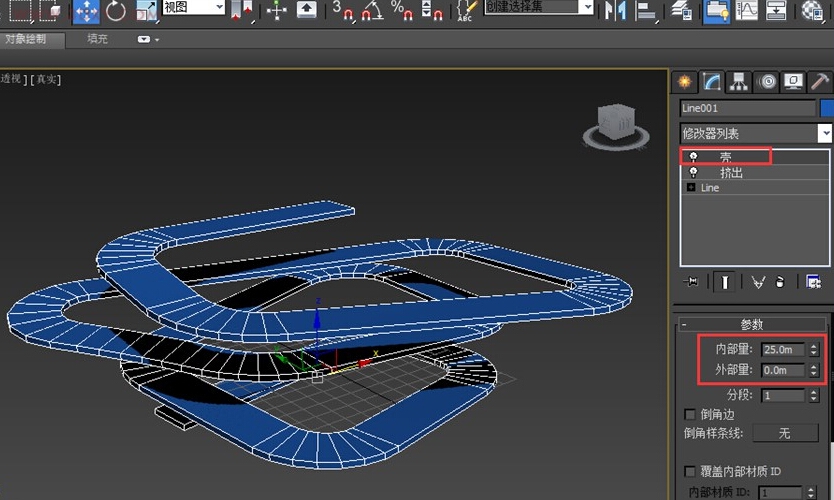Click the blue object color swatch

tap(827, 108)
